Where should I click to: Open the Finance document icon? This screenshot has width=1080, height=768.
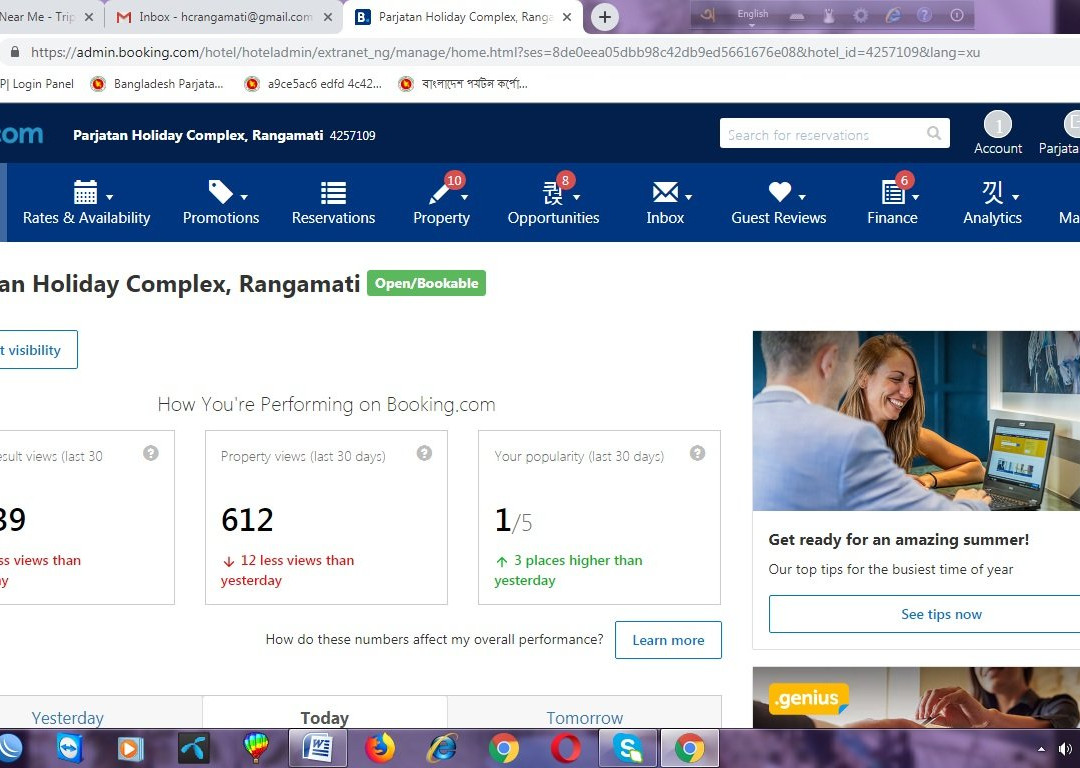click(892, 192)
